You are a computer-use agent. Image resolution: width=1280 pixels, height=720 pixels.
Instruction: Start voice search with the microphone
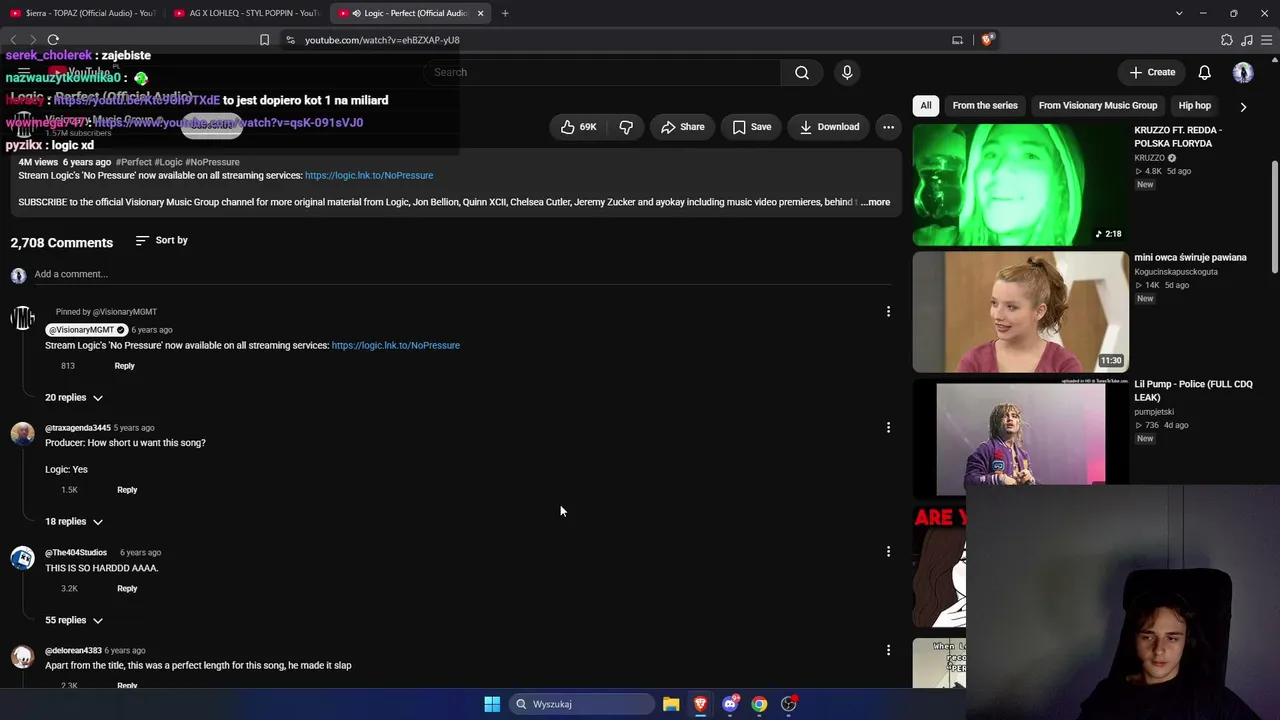coord(847,72)
